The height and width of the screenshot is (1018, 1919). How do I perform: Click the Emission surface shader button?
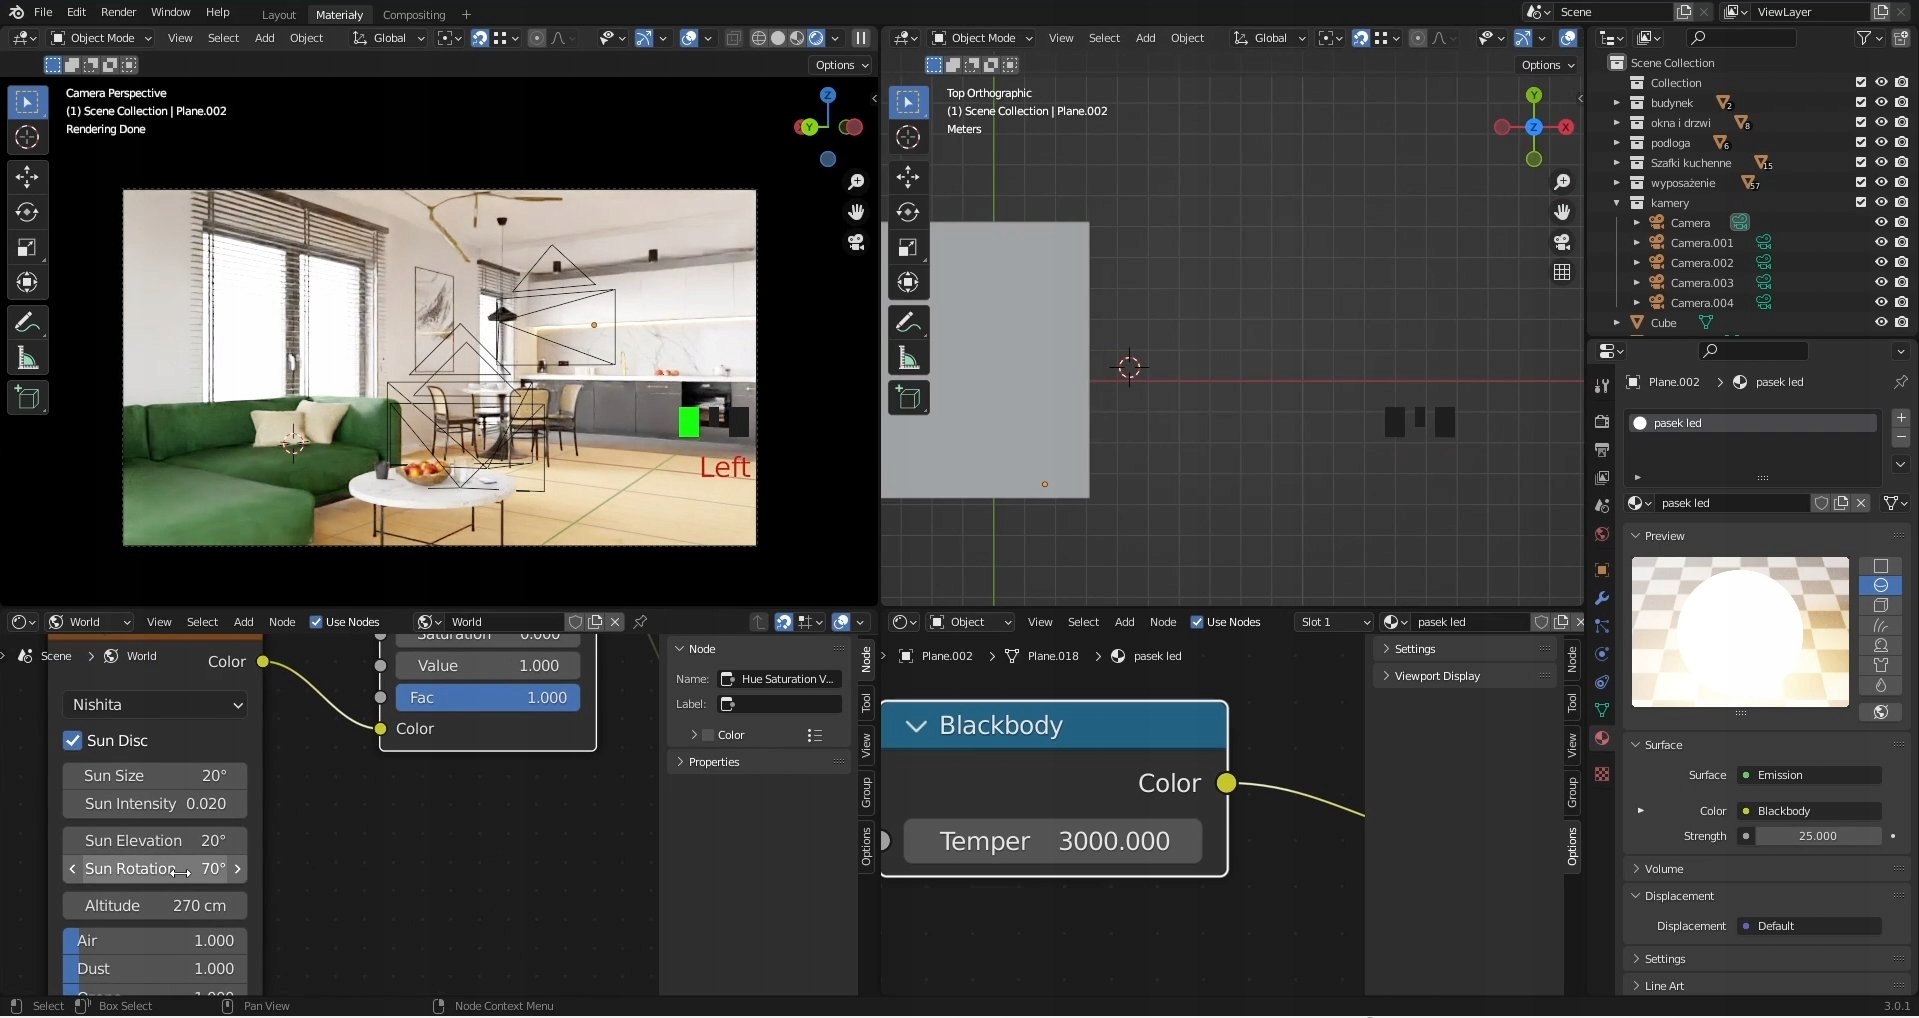pyautogui.click(x=1811, y=775)
